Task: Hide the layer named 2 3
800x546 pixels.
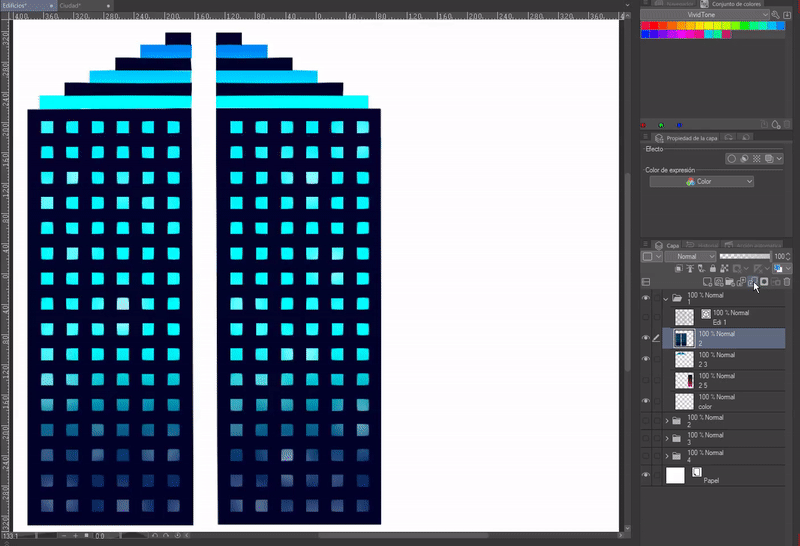Action: [x=646, y=359]
